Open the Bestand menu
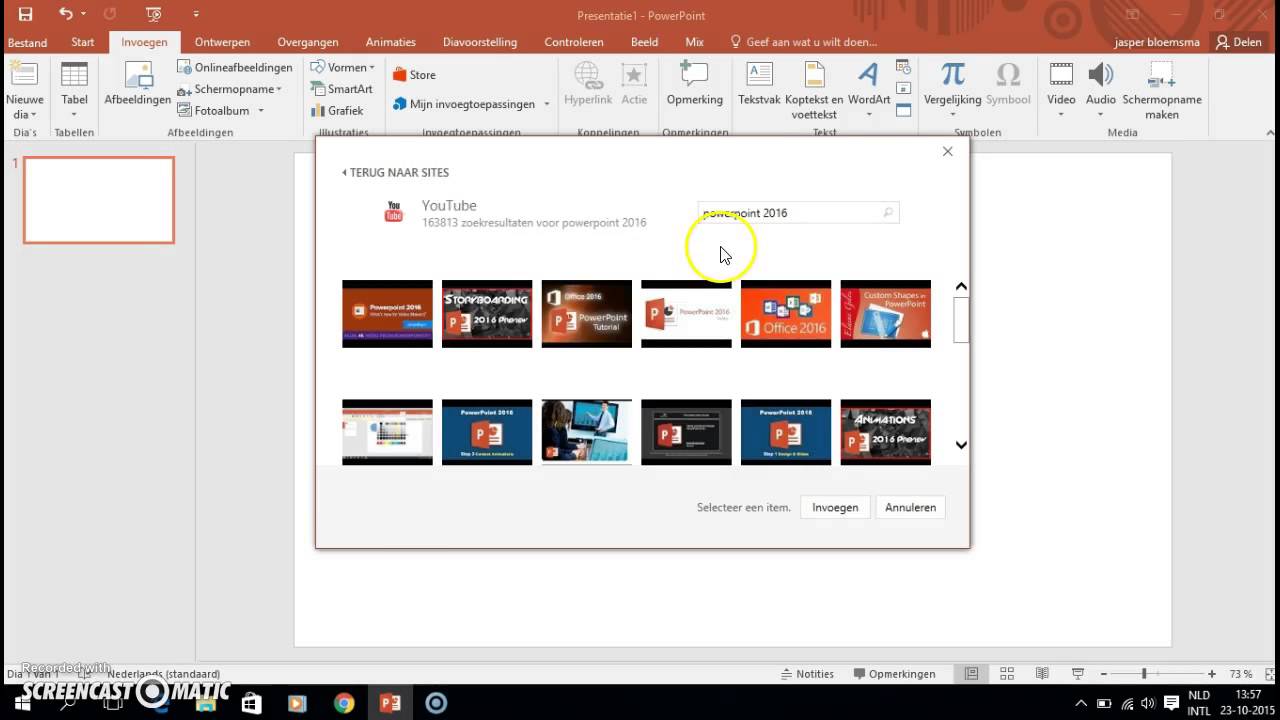The width and height of the screenshot is (1280, 720). coord(27,42)
